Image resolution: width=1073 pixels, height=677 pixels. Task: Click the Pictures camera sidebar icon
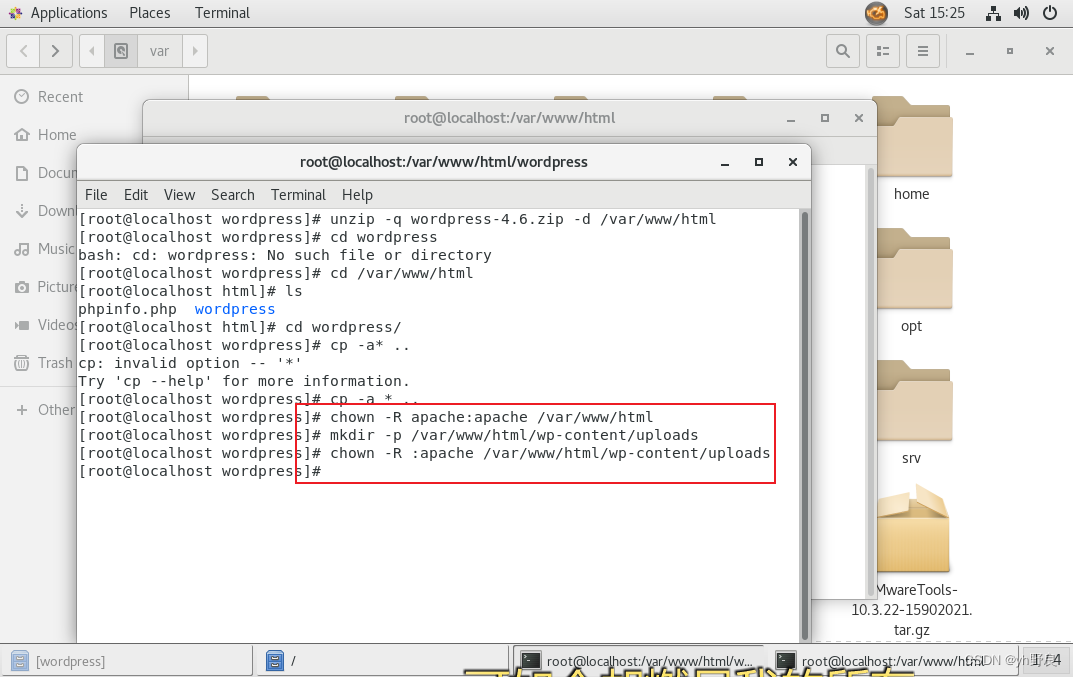22,287
